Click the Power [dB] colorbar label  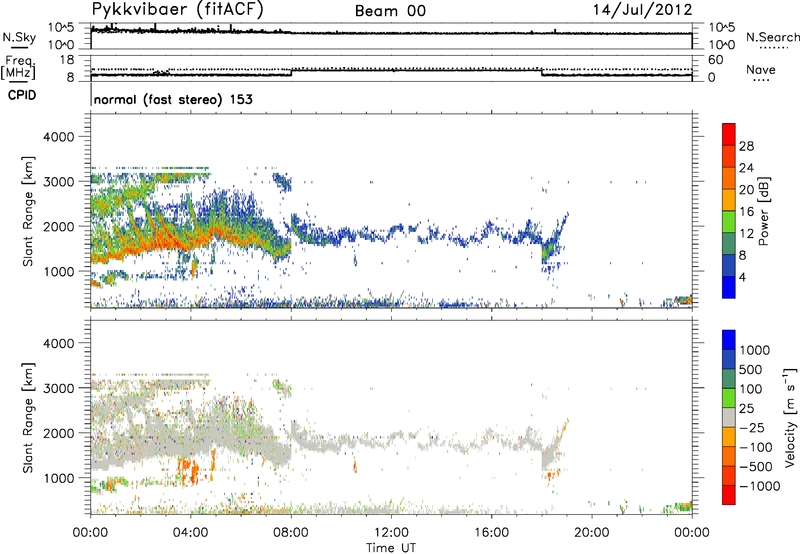pos(764,211)
